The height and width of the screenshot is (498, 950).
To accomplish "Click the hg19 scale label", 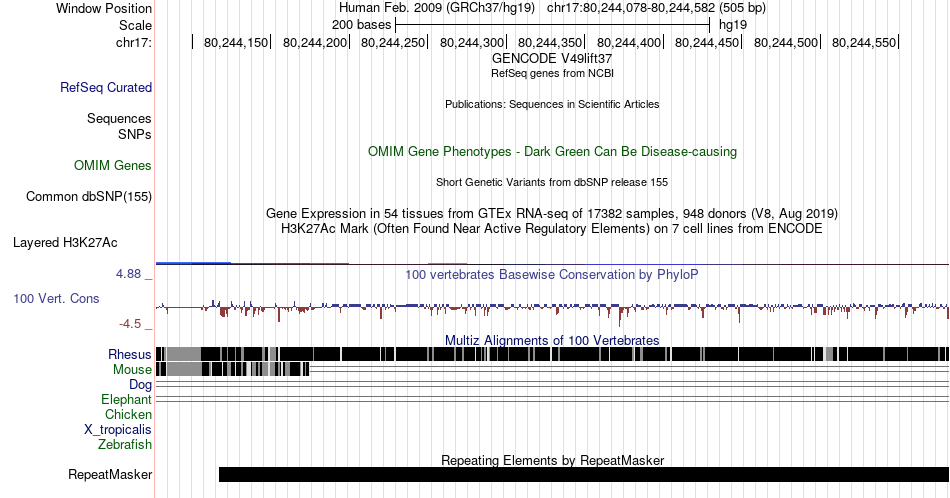I will tap(733, 25).
